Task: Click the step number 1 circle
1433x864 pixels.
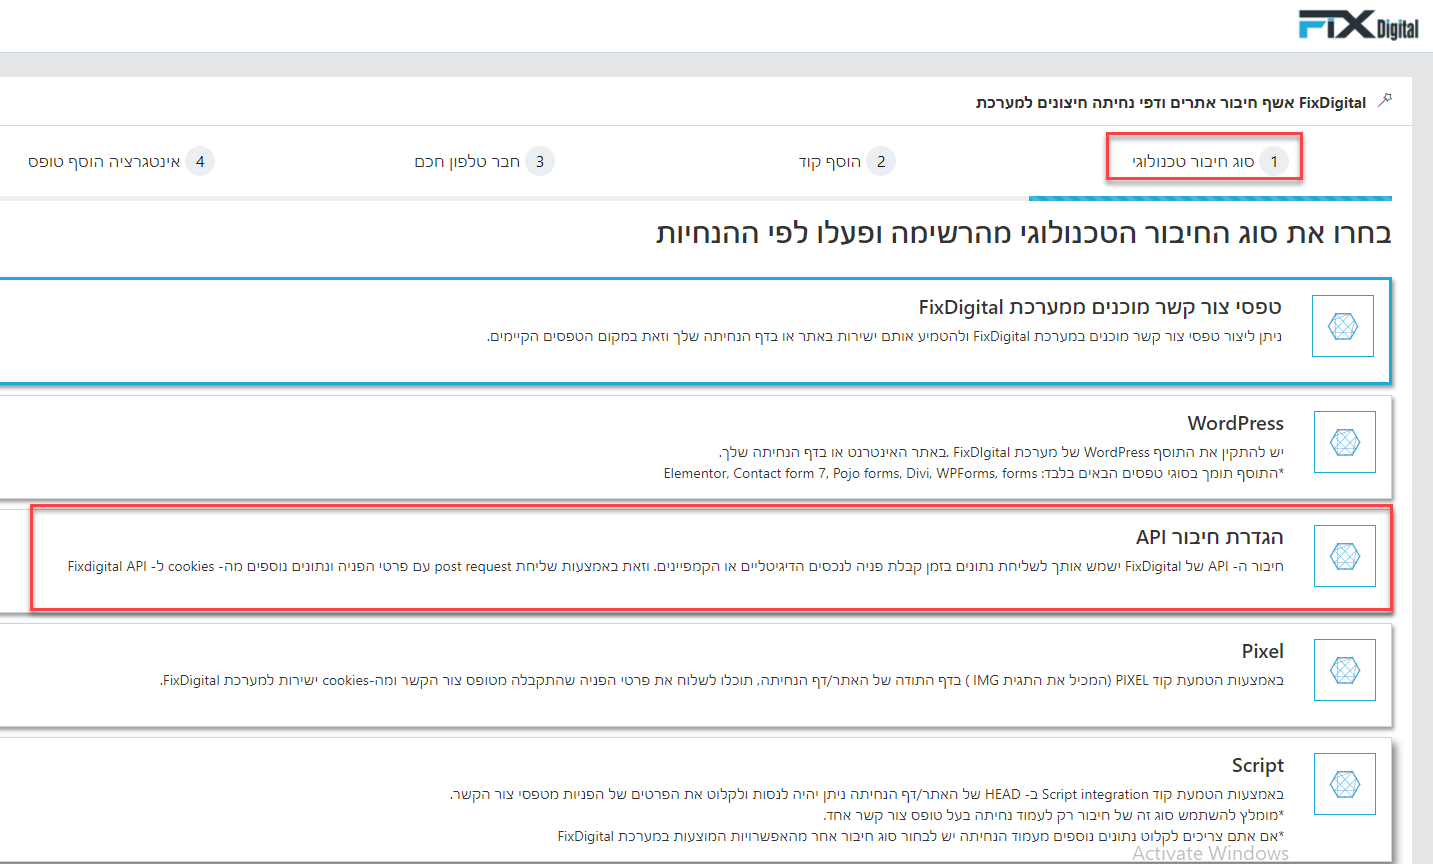Action: coord(1274,161)
